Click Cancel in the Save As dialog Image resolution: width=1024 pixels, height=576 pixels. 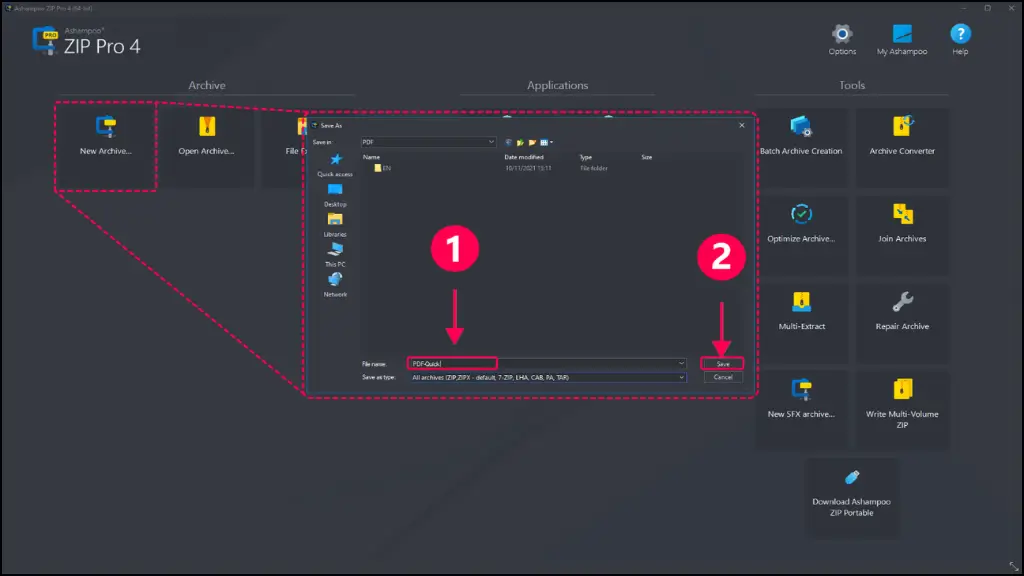click(x=722, y=377)
